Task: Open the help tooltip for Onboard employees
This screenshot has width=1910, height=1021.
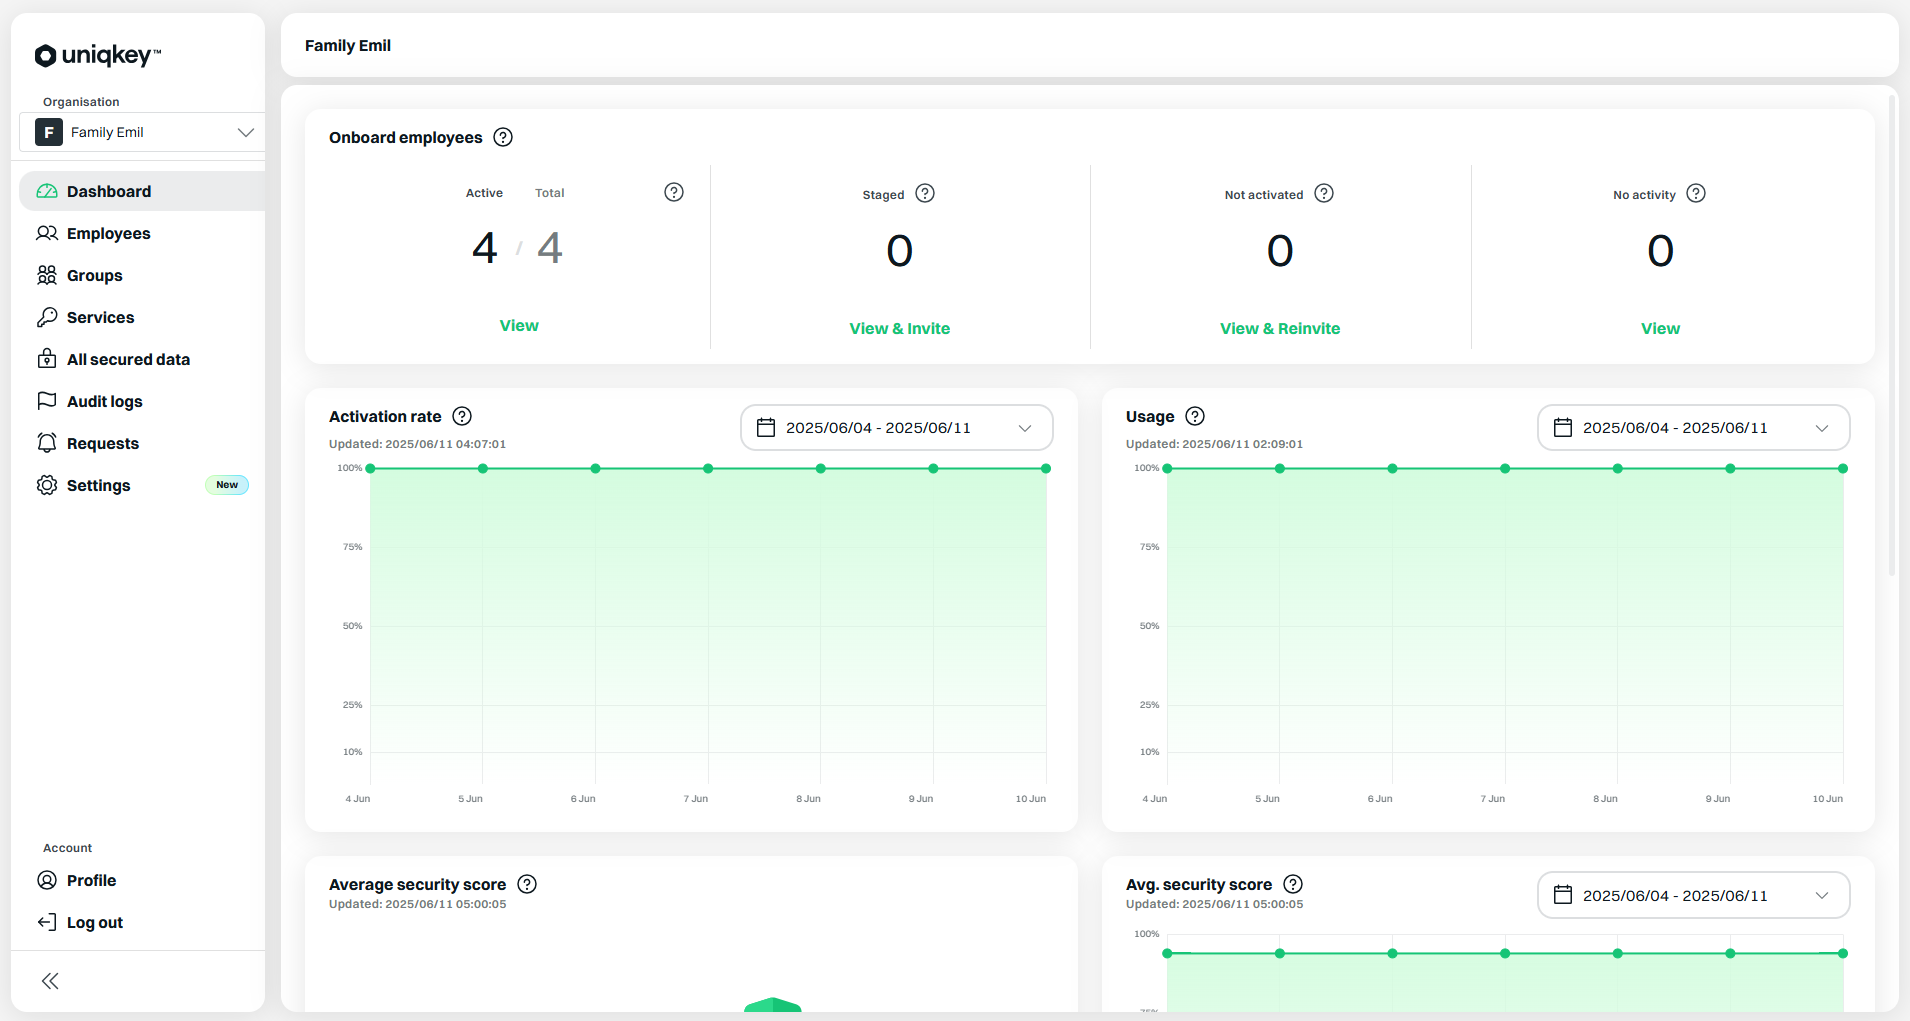Action: [x=503, y=137]
